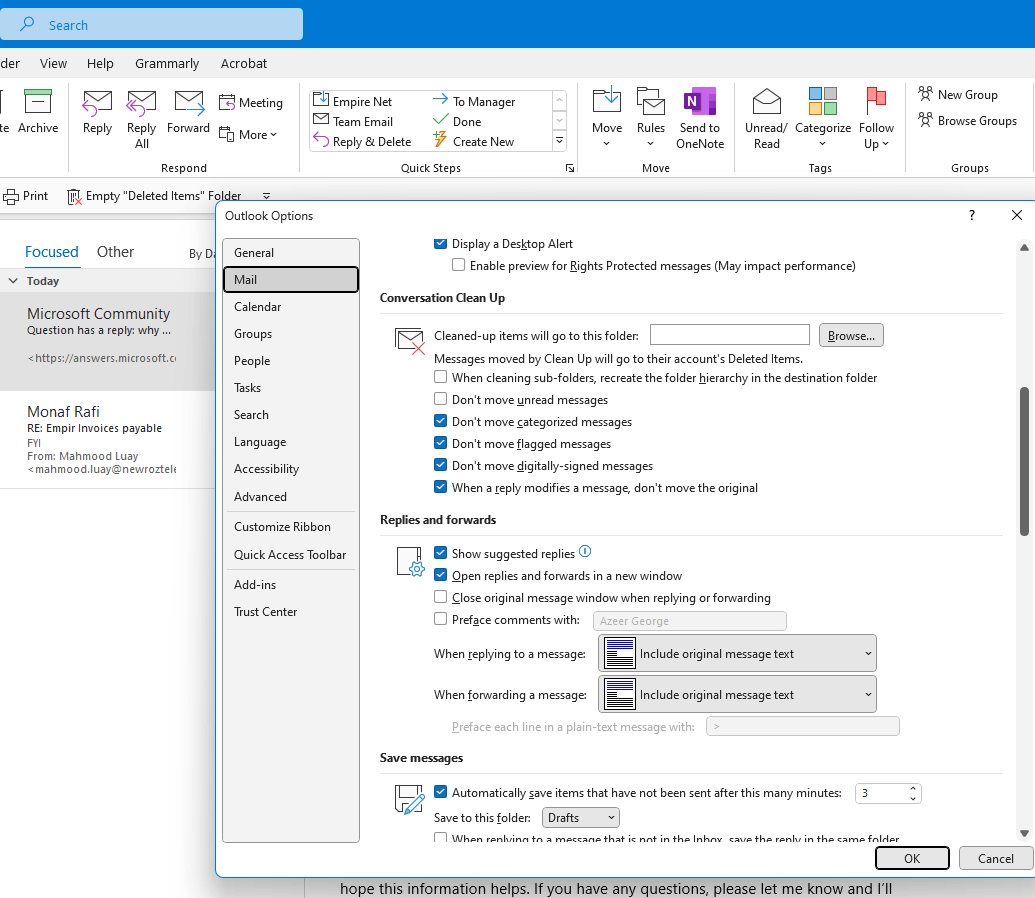Switch to the Other inbox tab
This screenshot has height=898, width=1035.
point(115,252)
